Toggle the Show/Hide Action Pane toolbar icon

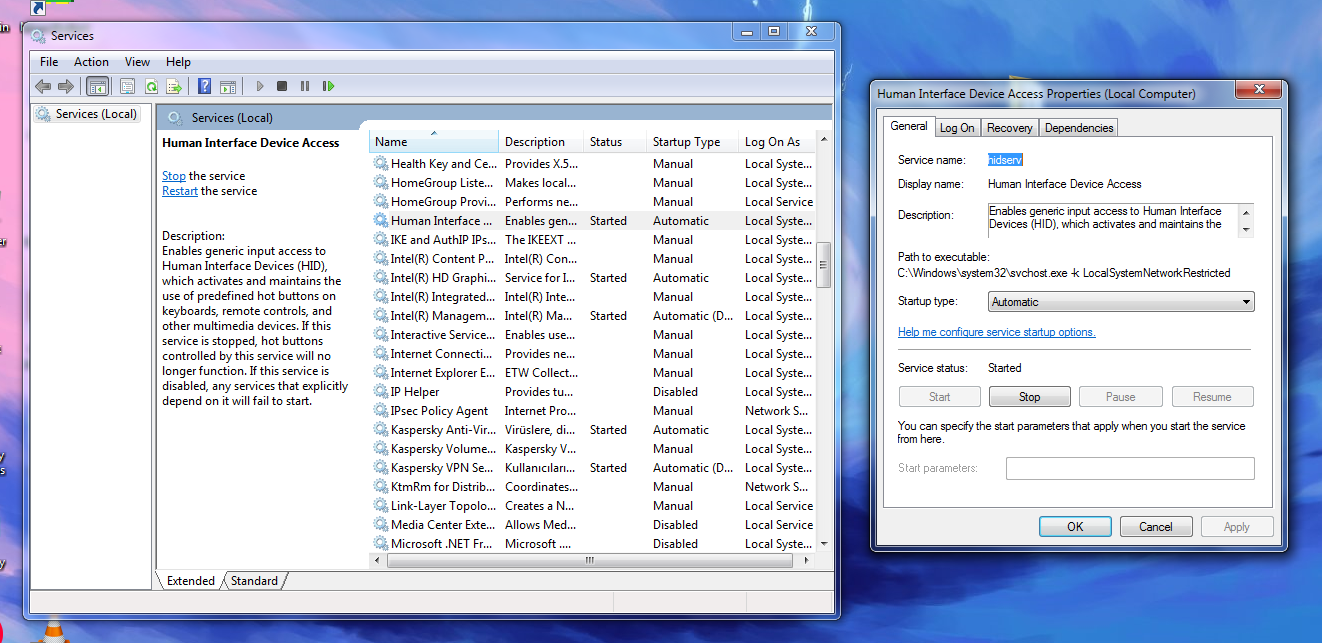pyautogui.click(x=228, y=87)
